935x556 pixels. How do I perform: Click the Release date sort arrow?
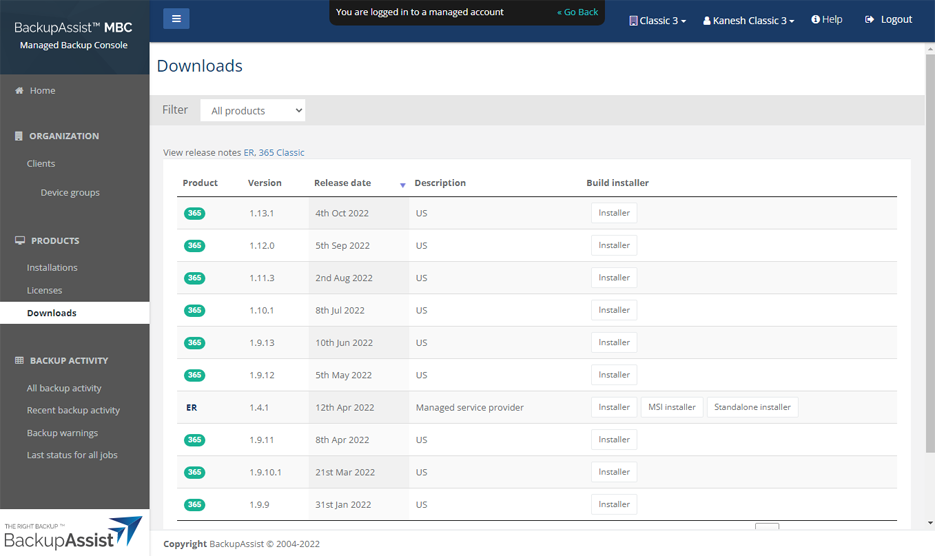pyautogui.click(x=403, y=185)
